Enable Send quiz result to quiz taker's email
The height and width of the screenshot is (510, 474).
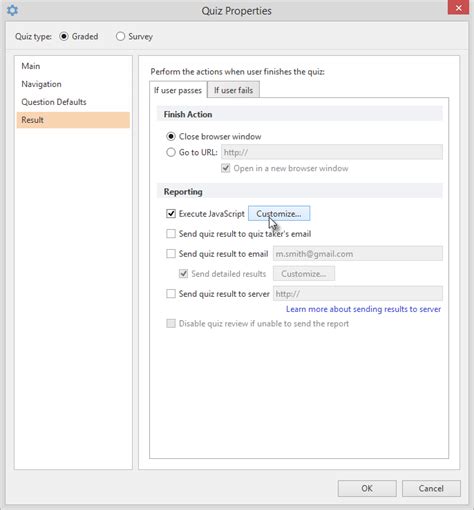click(x=171, y=234)
